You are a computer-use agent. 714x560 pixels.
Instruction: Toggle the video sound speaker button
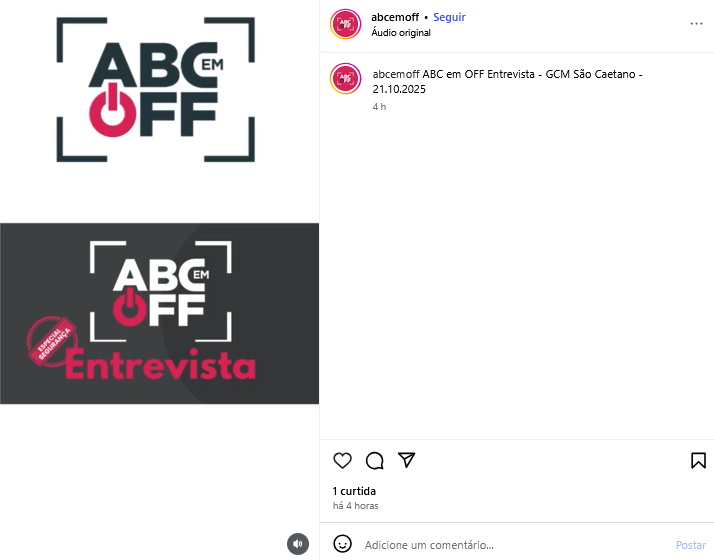tap(298, 544)
